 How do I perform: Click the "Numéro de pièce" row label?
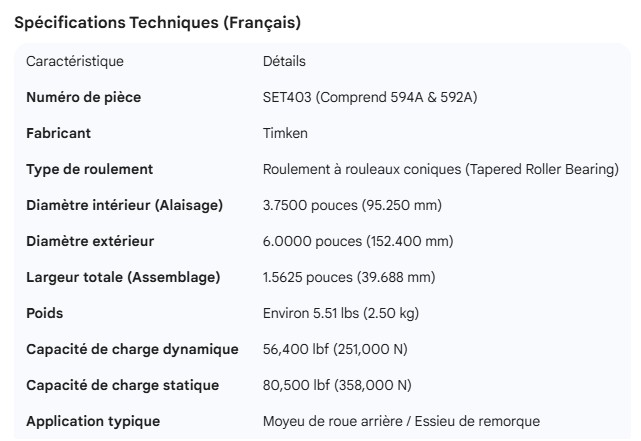point(83,98)
